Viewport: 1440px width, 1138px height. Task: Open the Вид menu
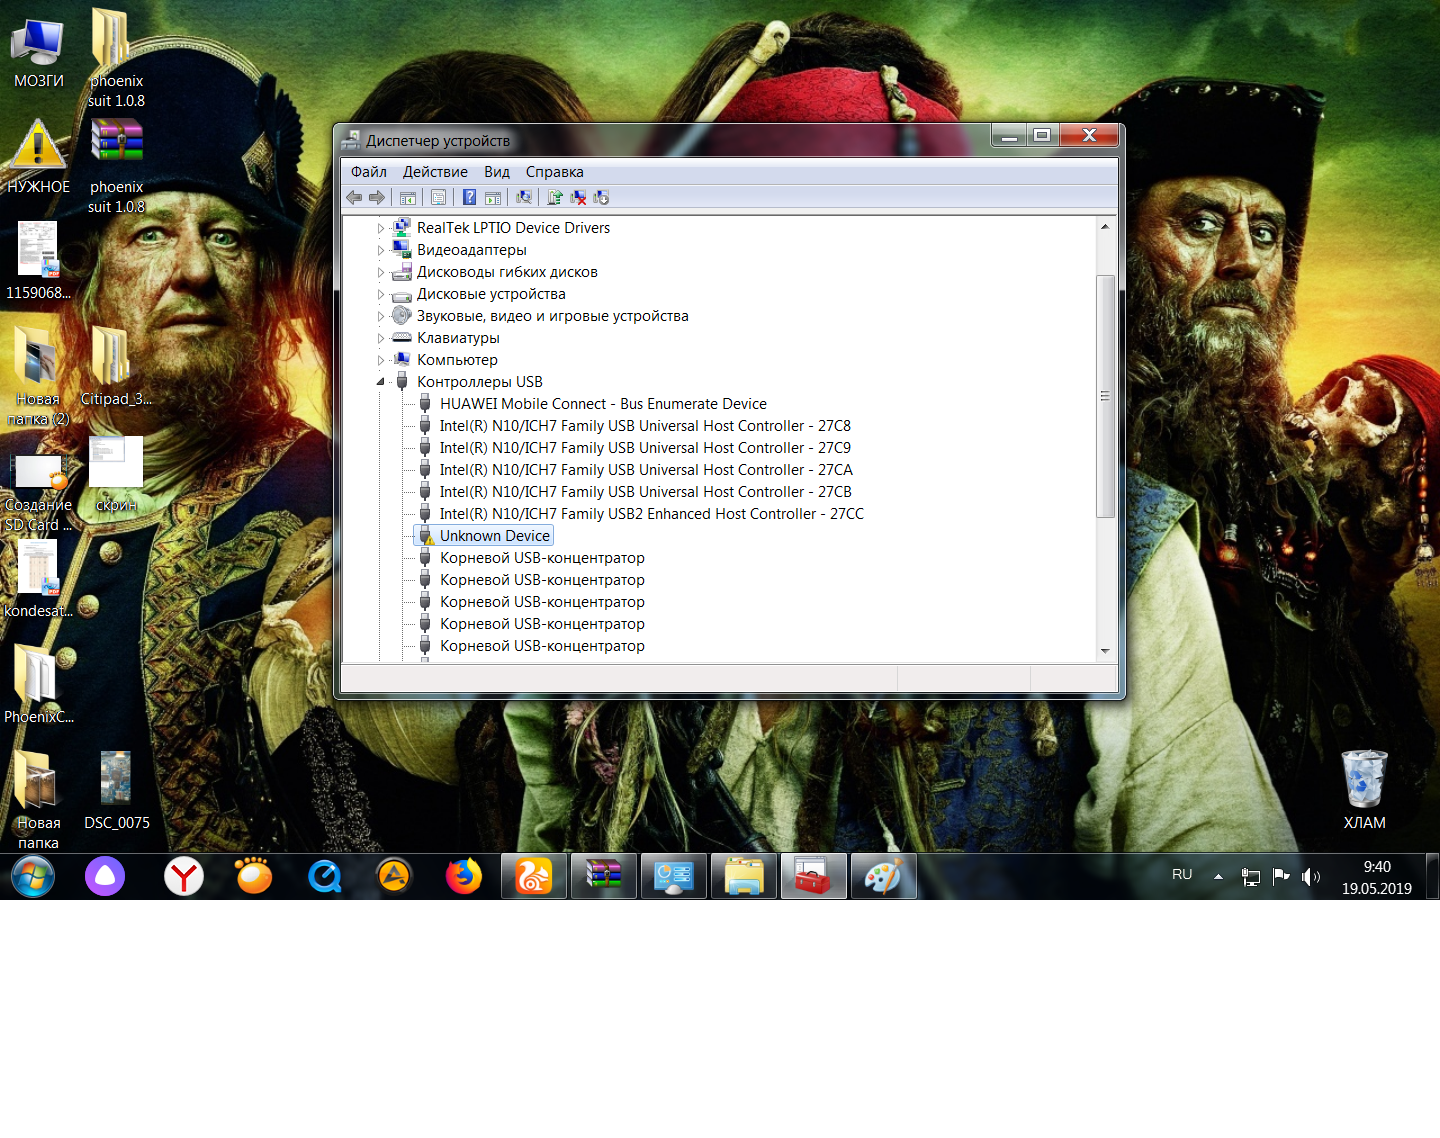click(x=497, y=172)
